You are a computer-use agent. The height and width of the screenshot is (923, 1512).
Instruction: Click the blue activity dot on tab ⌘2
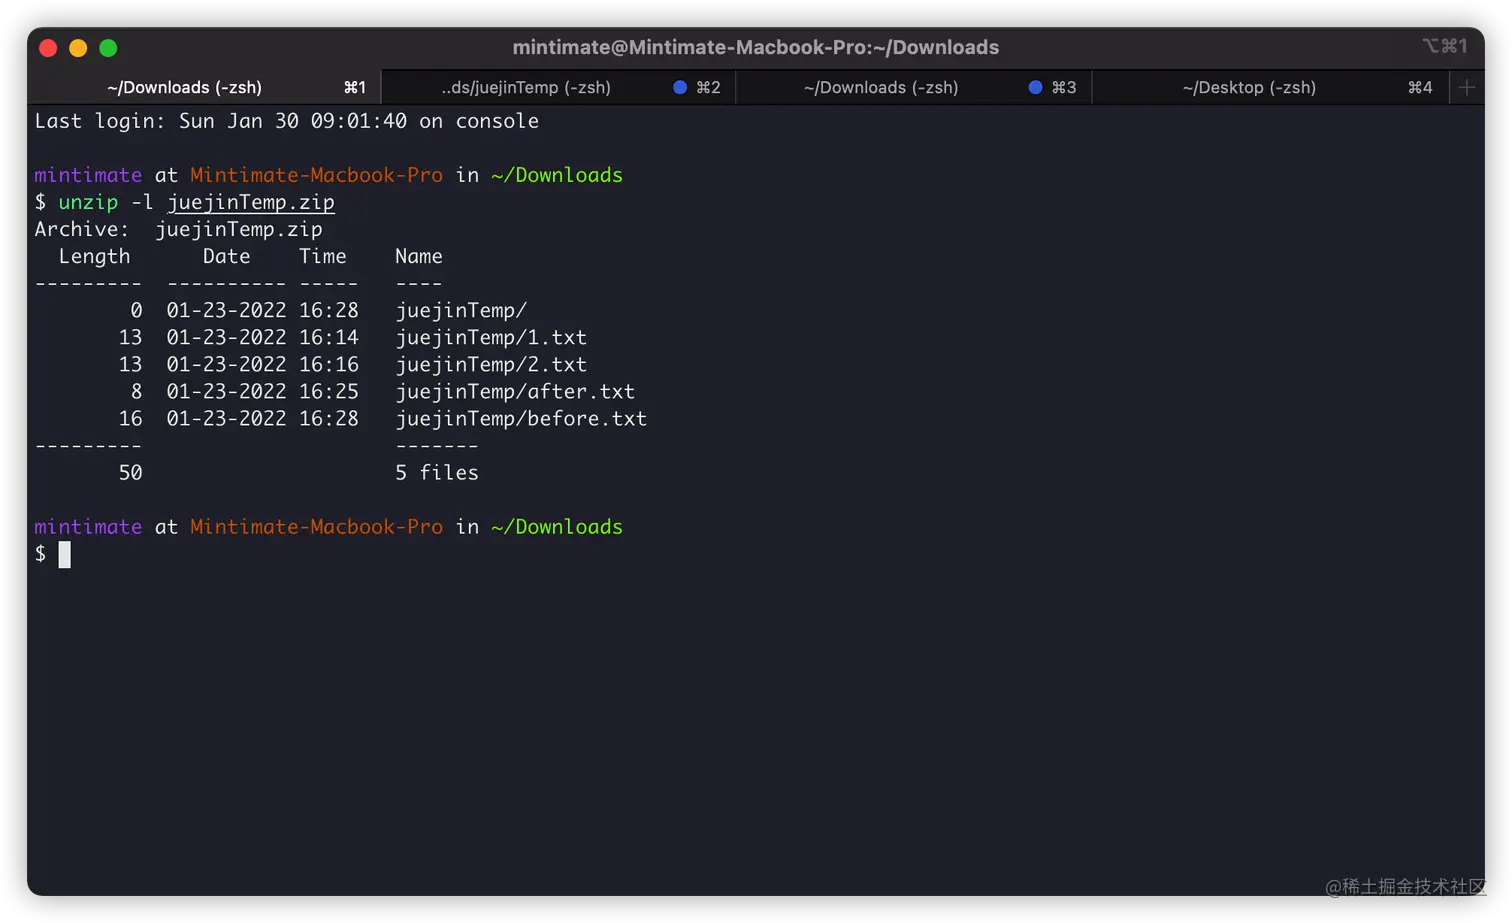coord(680,87)
